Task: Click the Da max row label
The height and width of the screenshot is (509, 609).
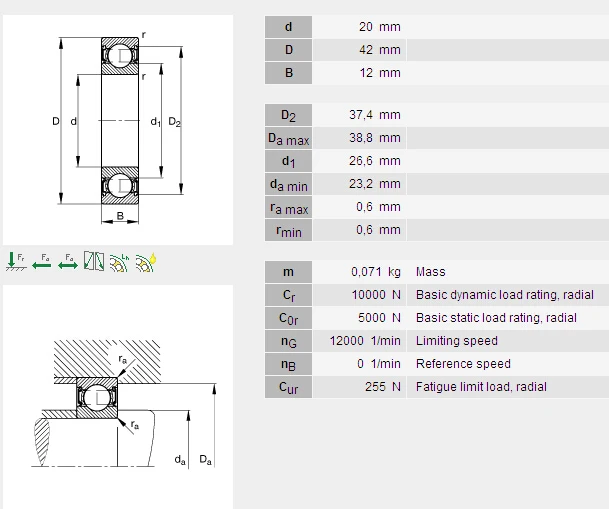Action: (288, 138)
